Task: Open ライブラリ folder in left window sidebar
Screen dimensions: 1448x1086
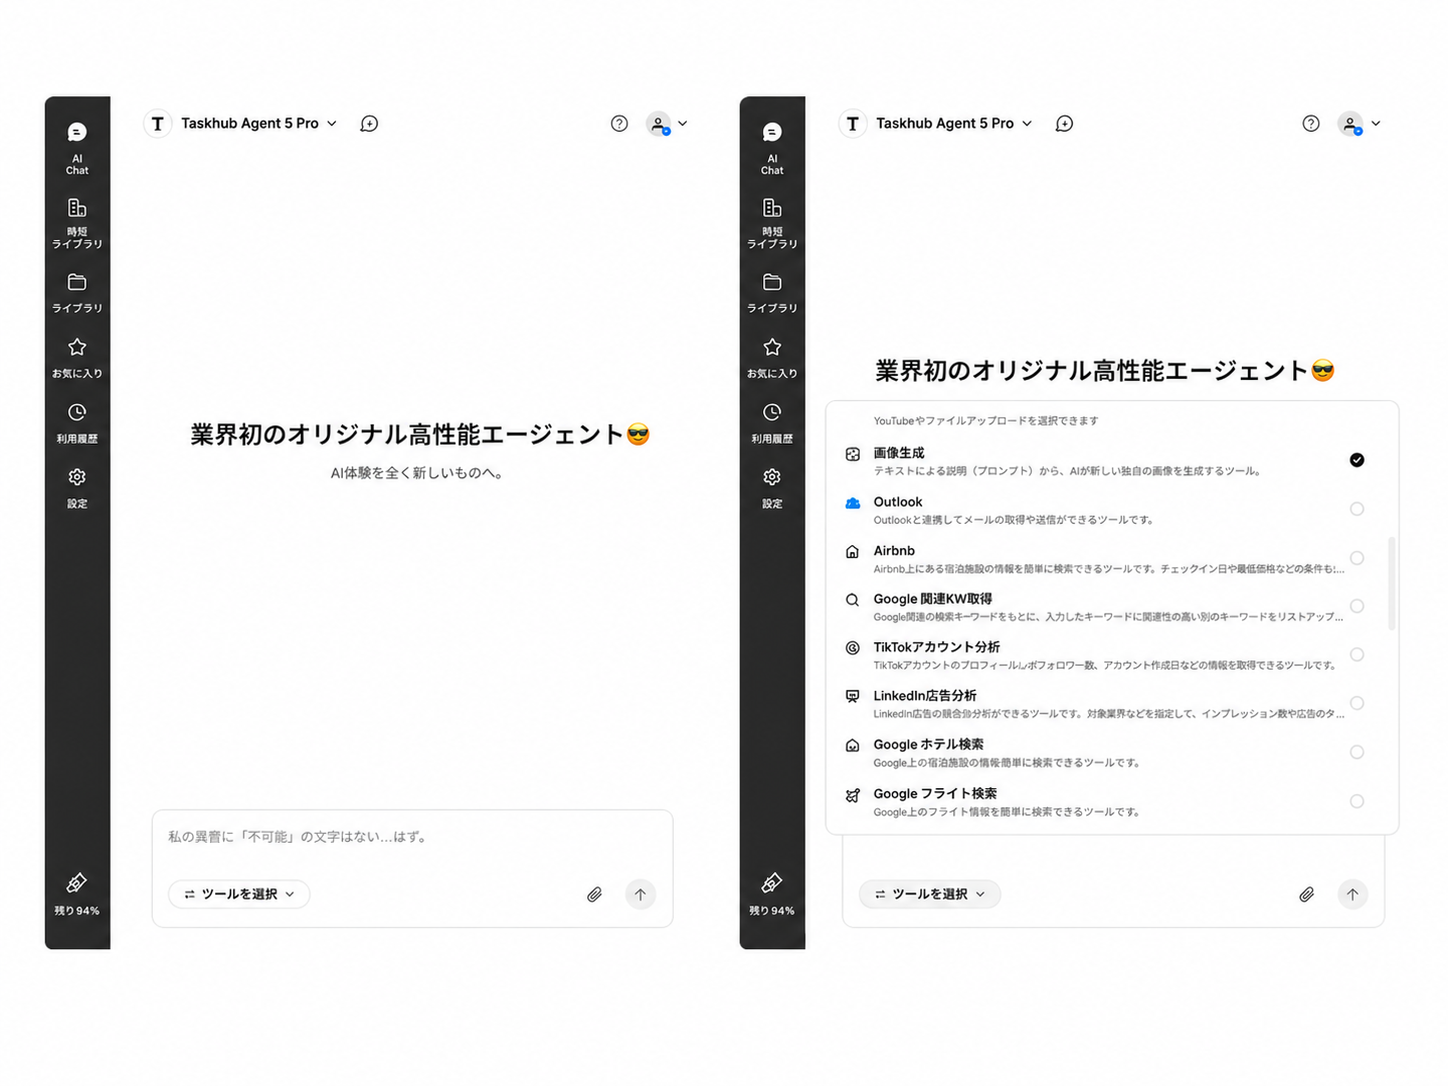Action: pos(77,293)
